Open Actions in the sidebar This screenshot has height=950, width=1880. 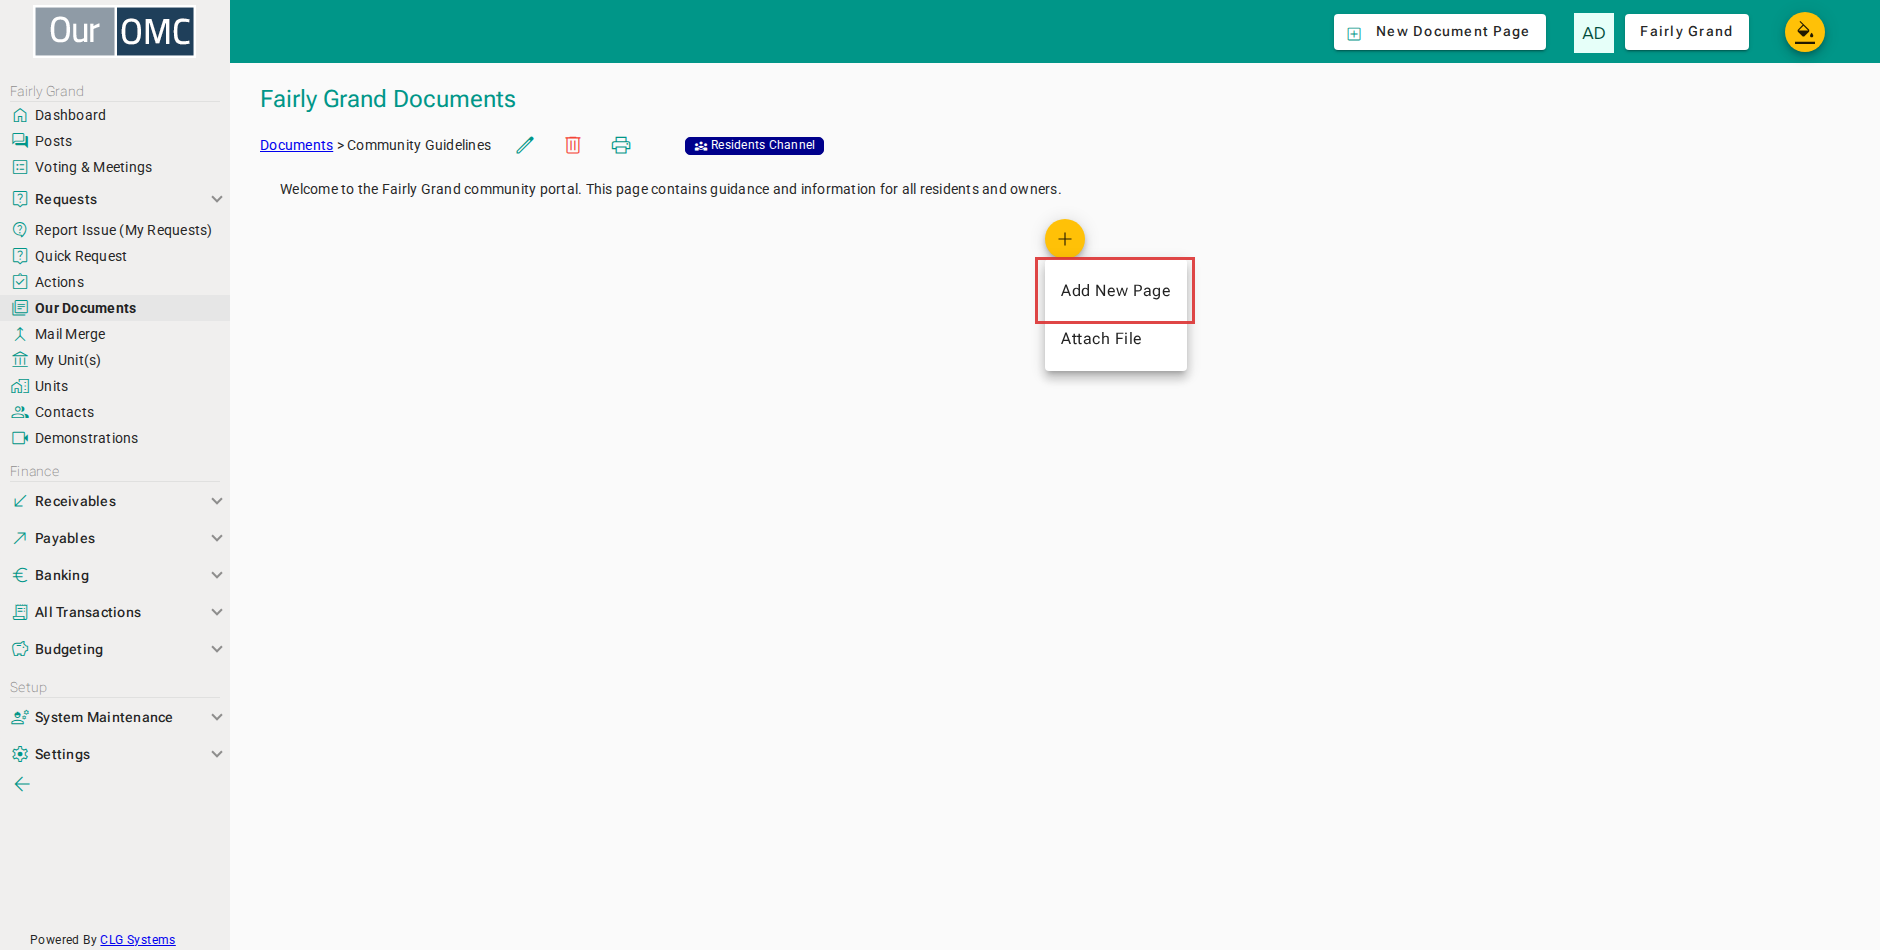(x=59, y=282)
